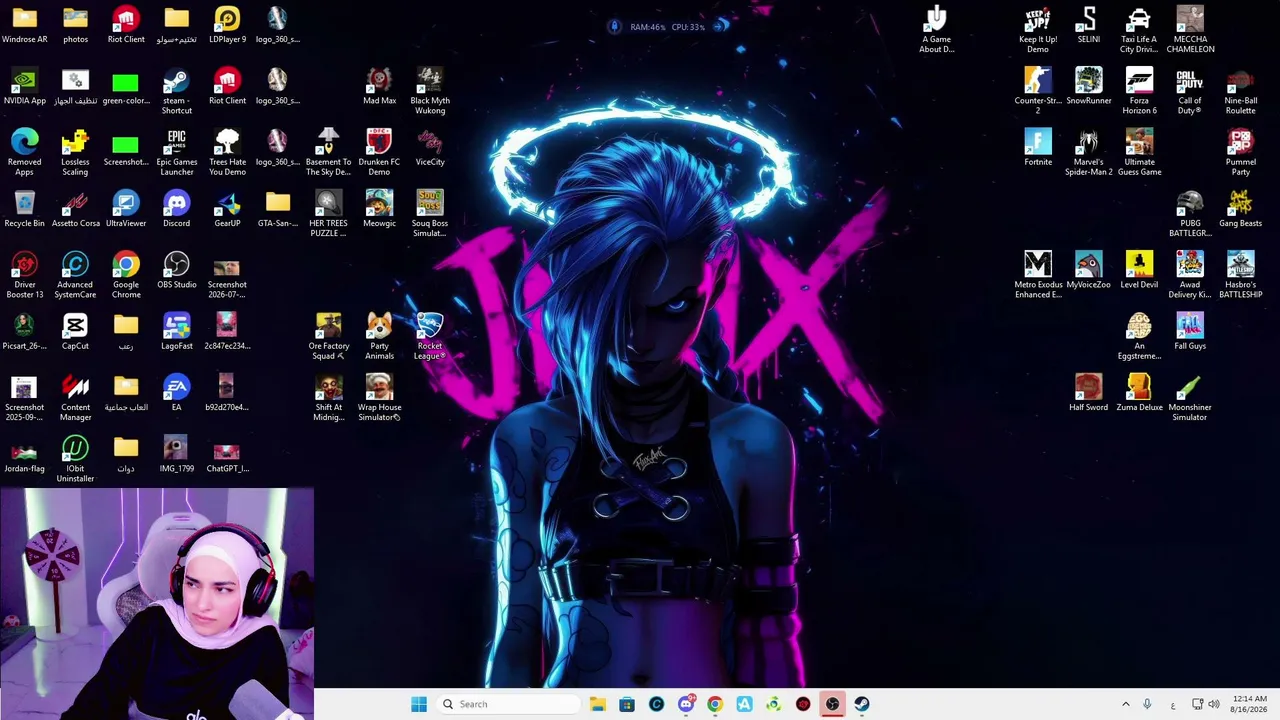Image resolution: width=1280 pixels, height=720 pixels.
Task: Open the photos folder on the desktop
Action: 75,26
